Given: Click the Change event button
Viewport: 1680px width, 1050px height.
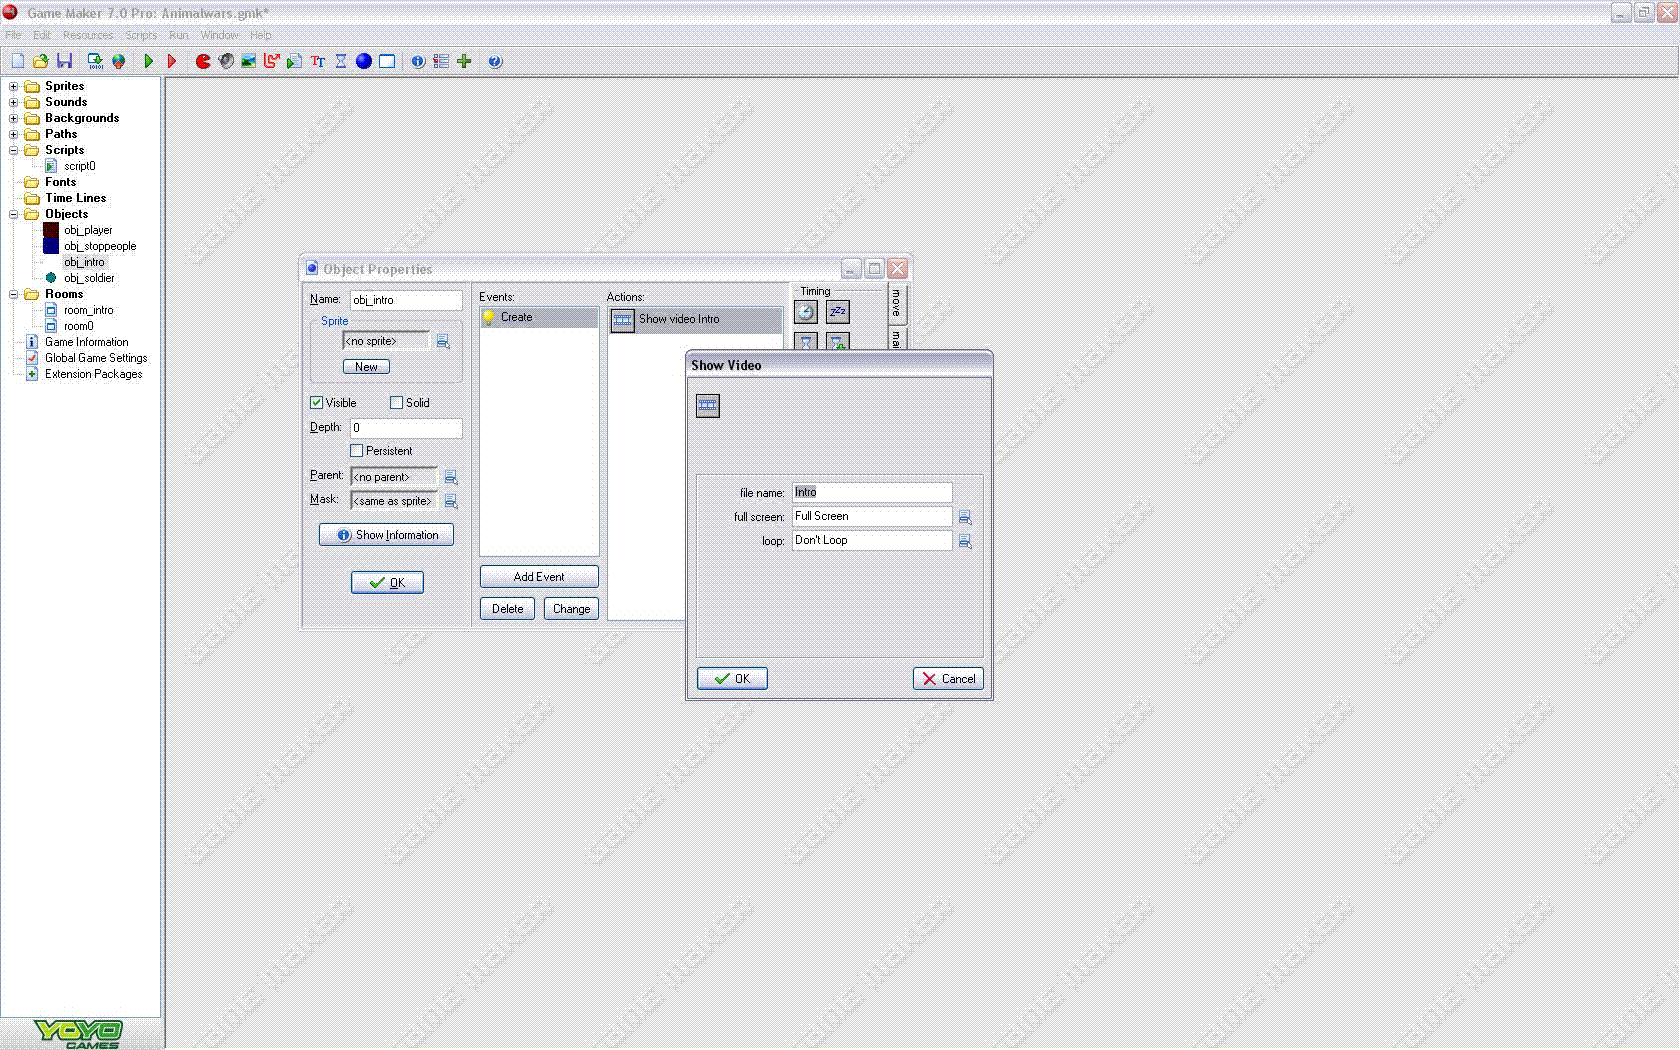Looking at the screenshot, I should coord(571,609).
